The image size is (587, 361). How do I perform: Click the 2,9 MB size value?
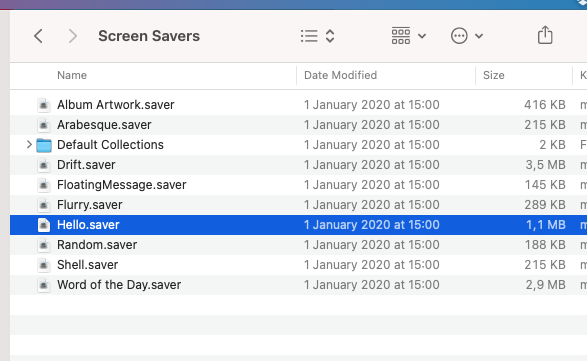point(545,285)
